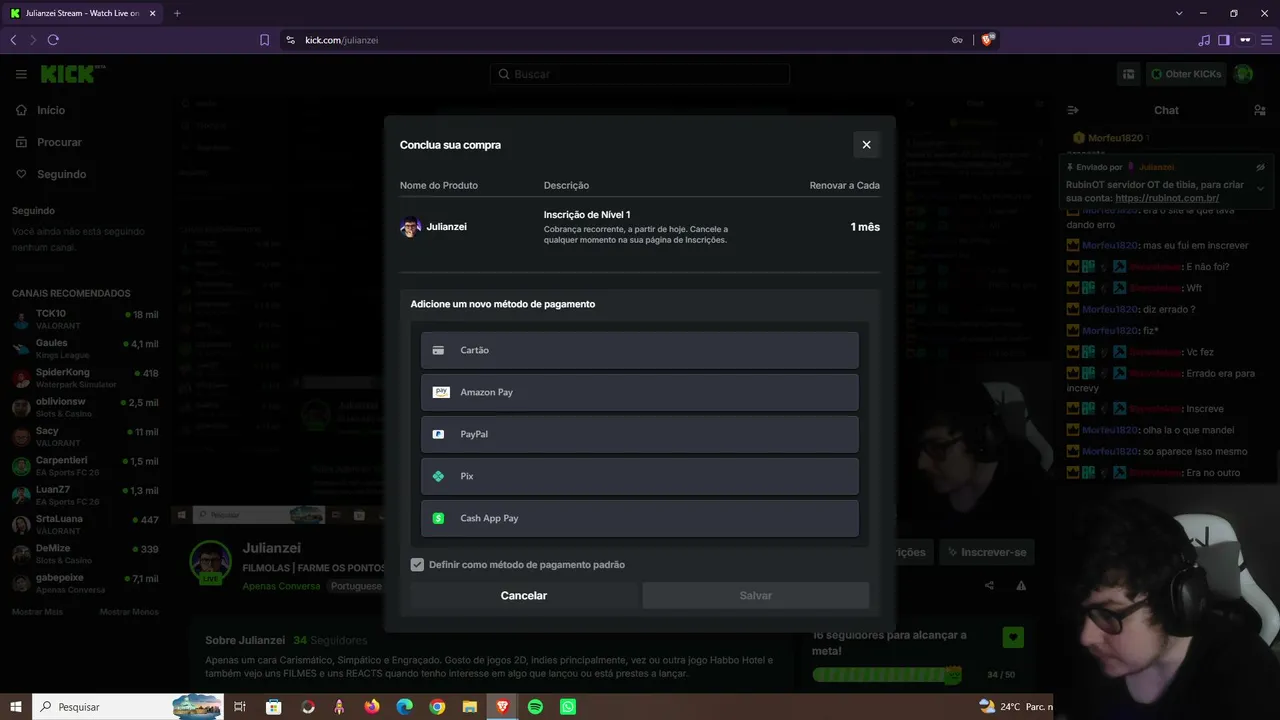Open the user profile avatar menu
Viewport: 1280px width, 720px height.
[1244, 74]
